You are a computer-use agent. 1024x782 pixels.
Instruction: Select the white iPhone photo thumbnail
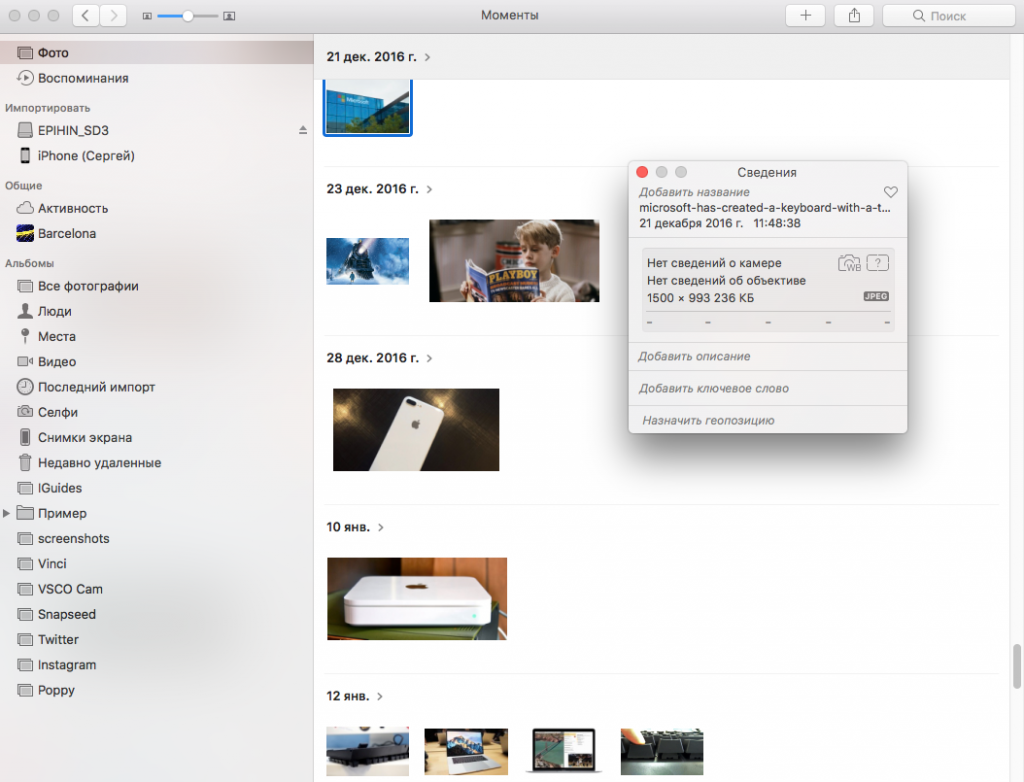pyautogui.click(x=415, y=429)
